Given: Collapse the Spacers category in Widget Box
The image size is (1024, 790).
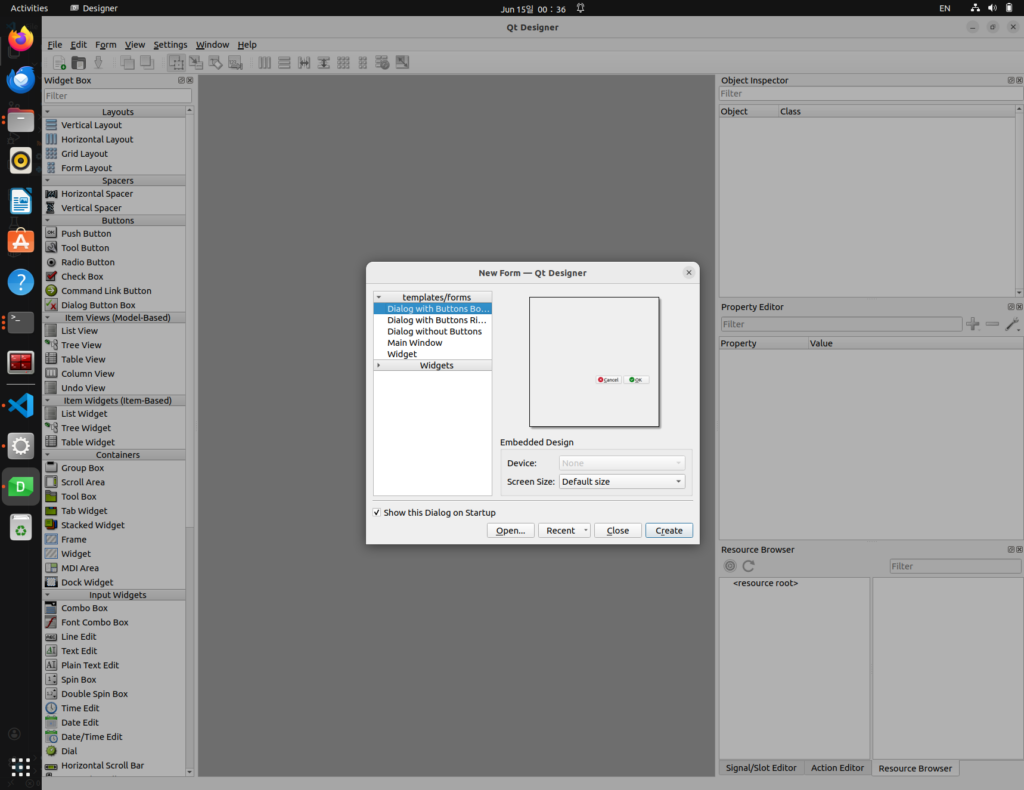Looking at the screenshot, I should click(48, 180).
